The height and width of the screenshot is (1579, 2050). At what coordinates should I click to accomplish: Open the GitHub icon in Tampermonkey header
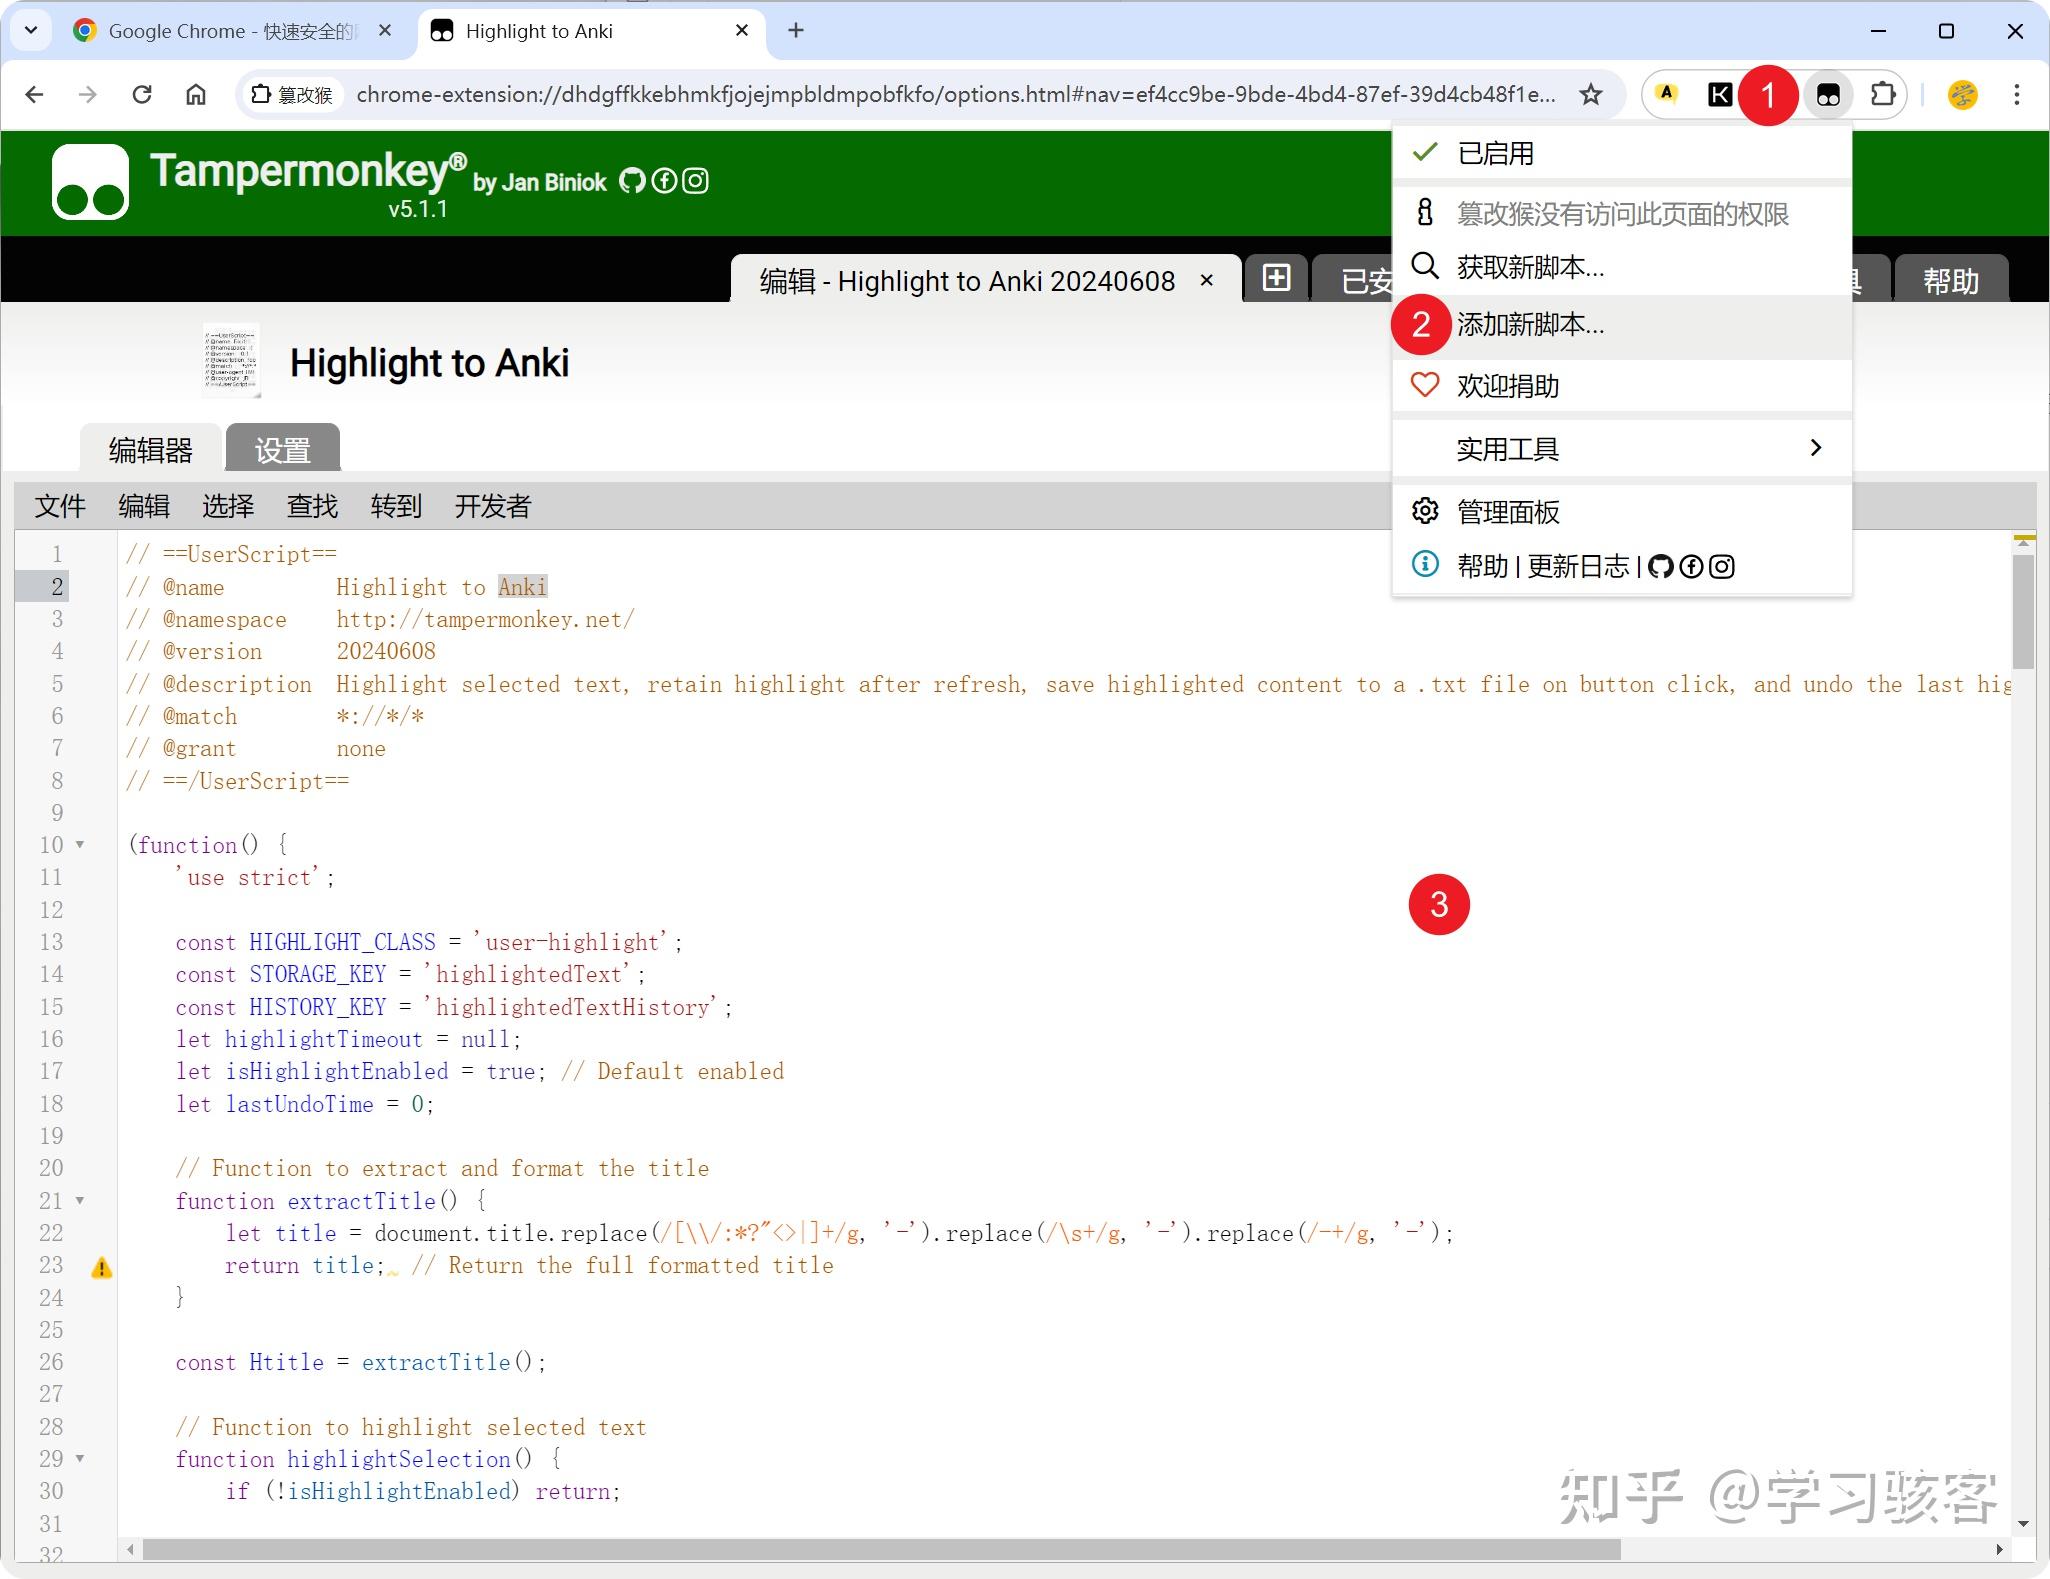pos(633,181)
